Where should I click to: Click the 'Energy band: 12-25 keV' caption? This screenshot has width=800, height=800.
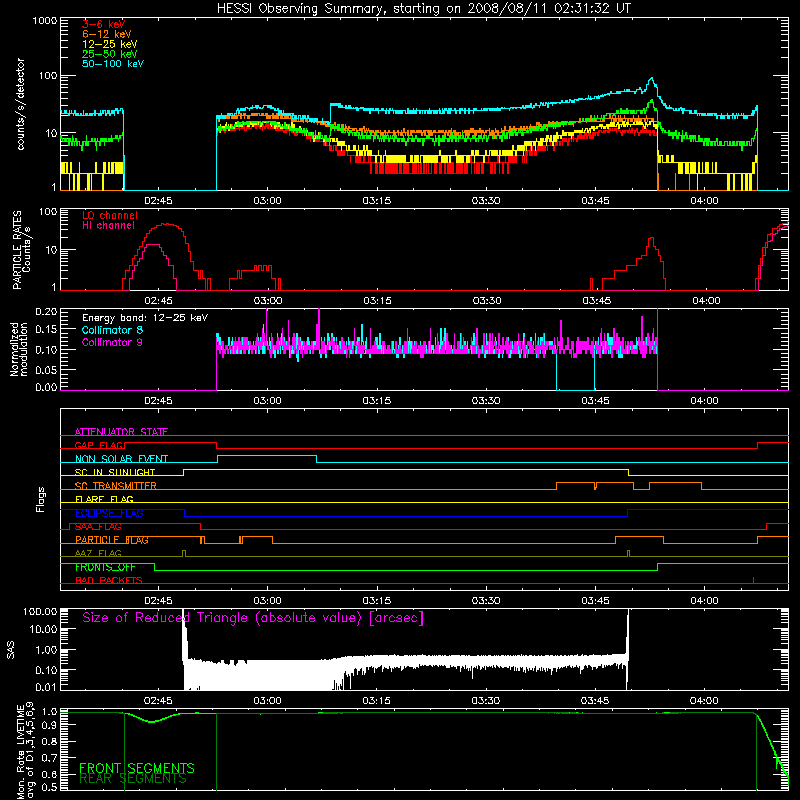pyautogui.click(x=145, y=318)
